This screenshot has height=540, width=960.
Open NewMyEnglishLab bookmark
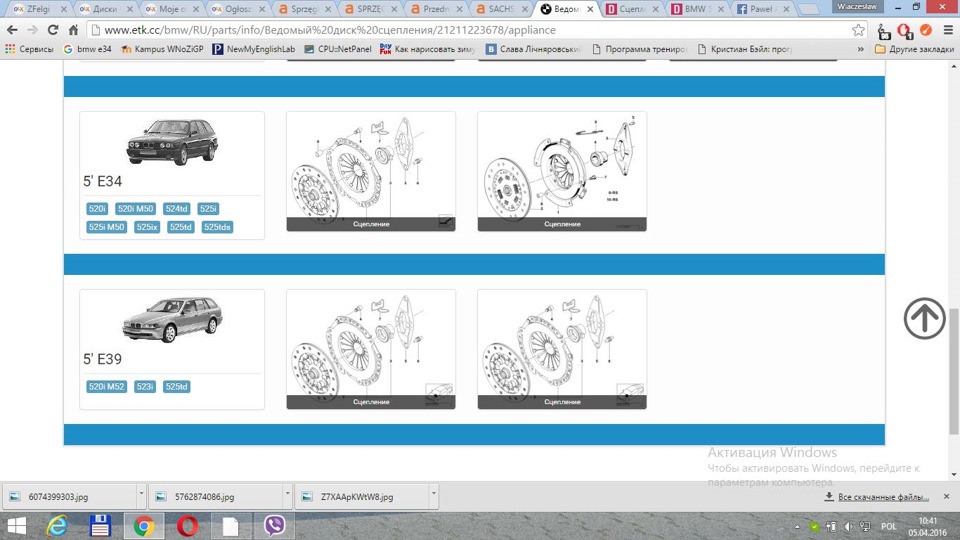[x=253, y=49]
